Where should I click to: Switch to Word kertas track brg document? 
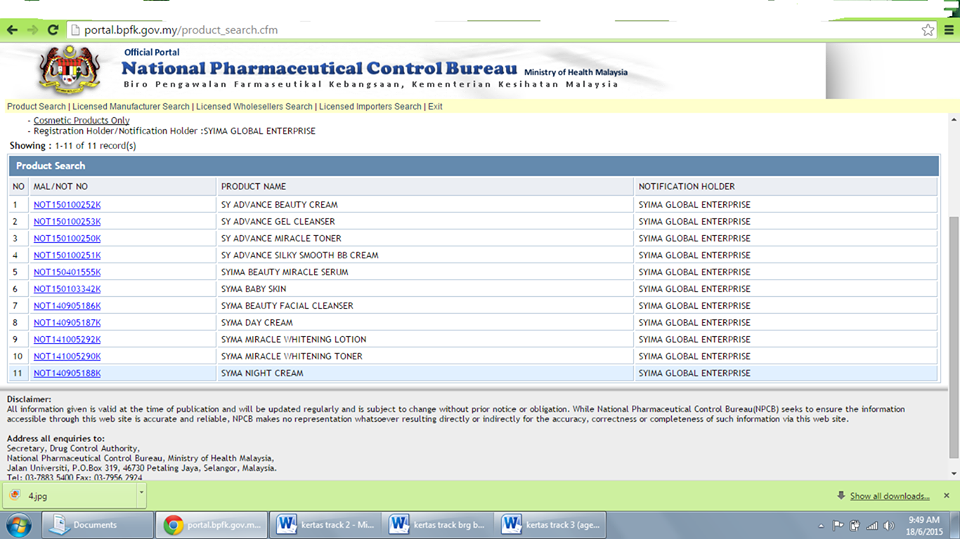pyautogui.click(x=438, y=525)
